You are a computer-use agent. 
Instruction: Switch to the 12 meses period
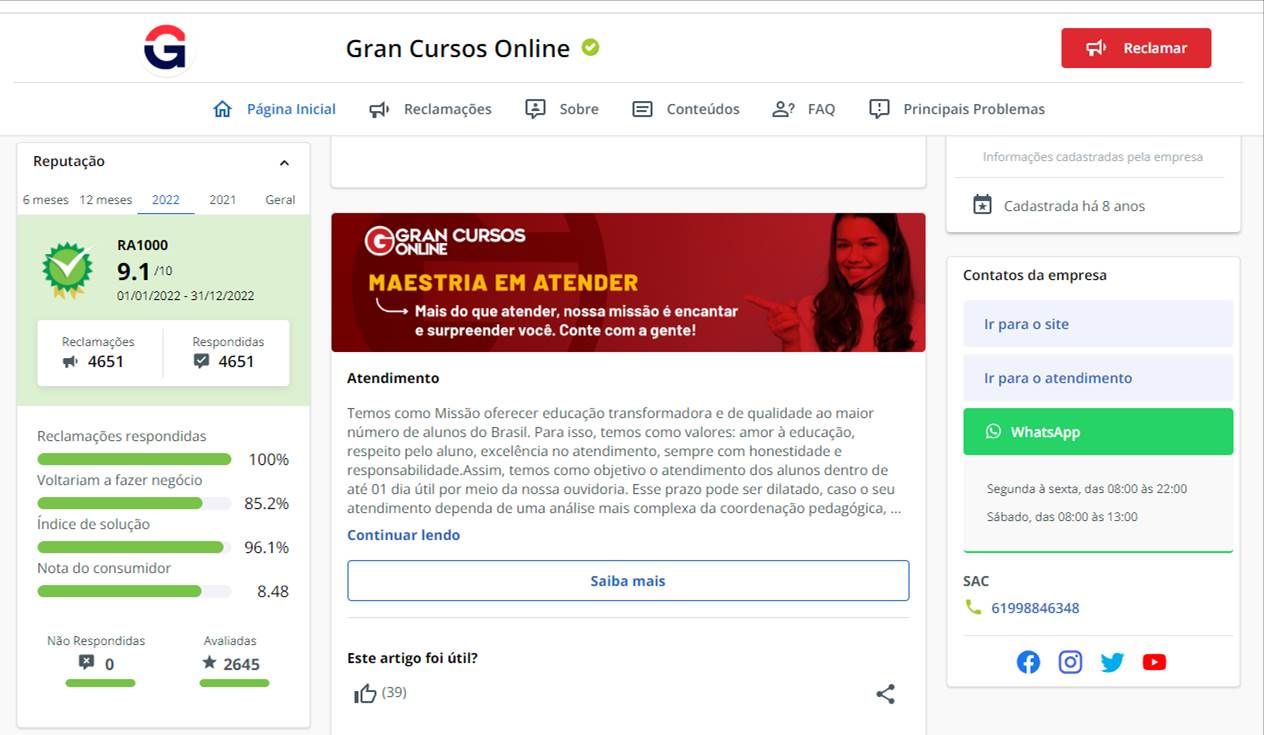click(x=106, y=200)
